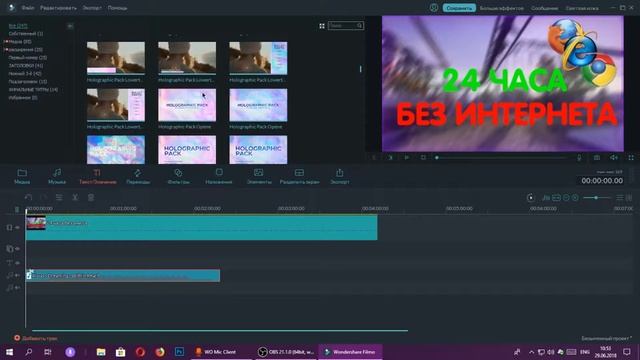
Task: Open Photoshop from the taskbar
Action: click(179, 351)
